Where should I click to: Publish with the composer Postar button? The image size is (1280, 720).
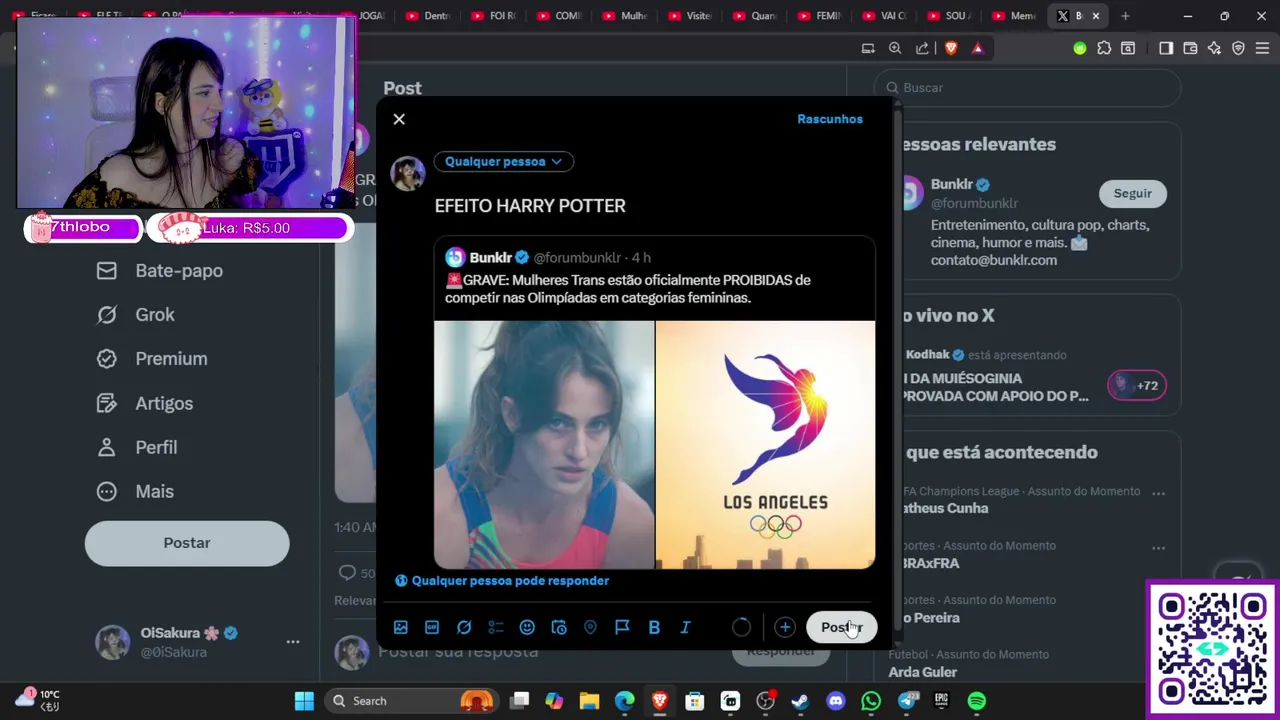[x=841, y=627]
